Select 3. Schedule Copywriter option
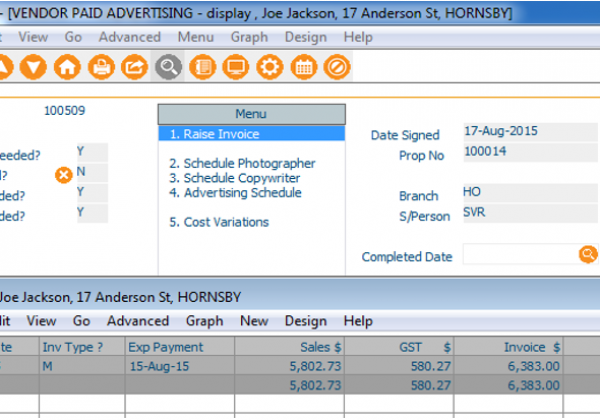This screenshot has height=420, width=600. click(235, 178)
